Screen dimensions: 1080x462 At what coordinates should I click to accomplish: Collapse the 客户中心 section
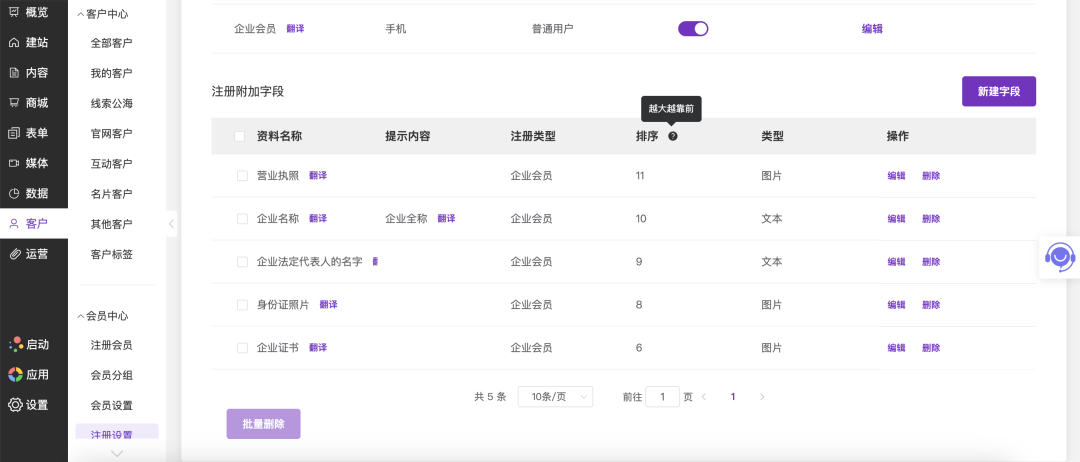[81, 14]
